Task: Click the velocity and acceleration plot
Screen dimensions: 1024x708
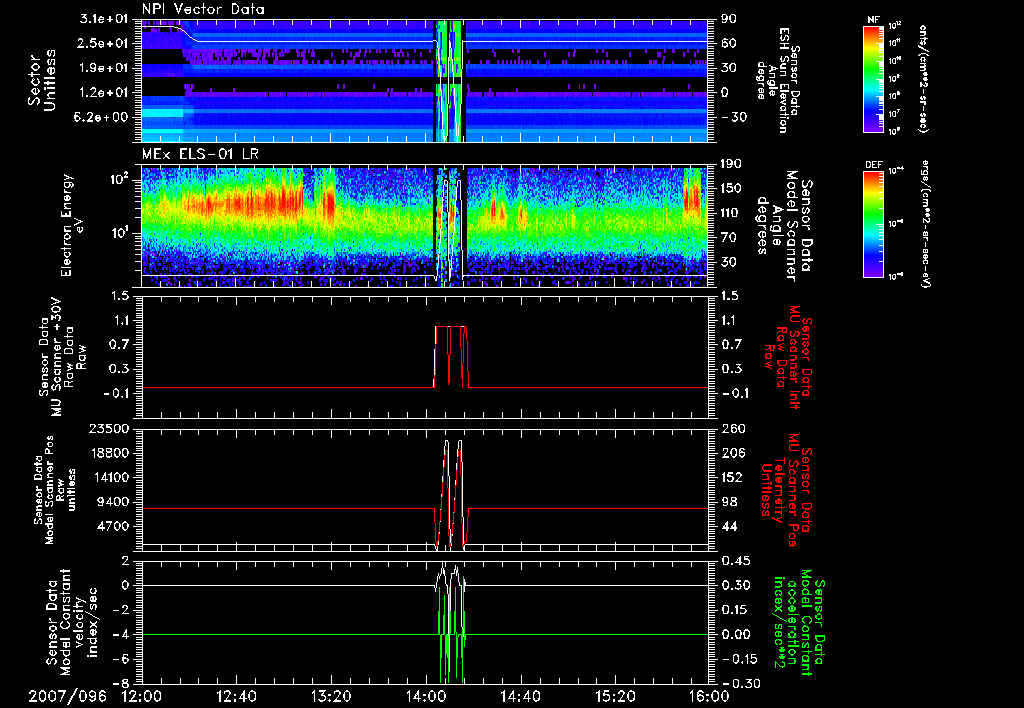Action: [425, 622]
